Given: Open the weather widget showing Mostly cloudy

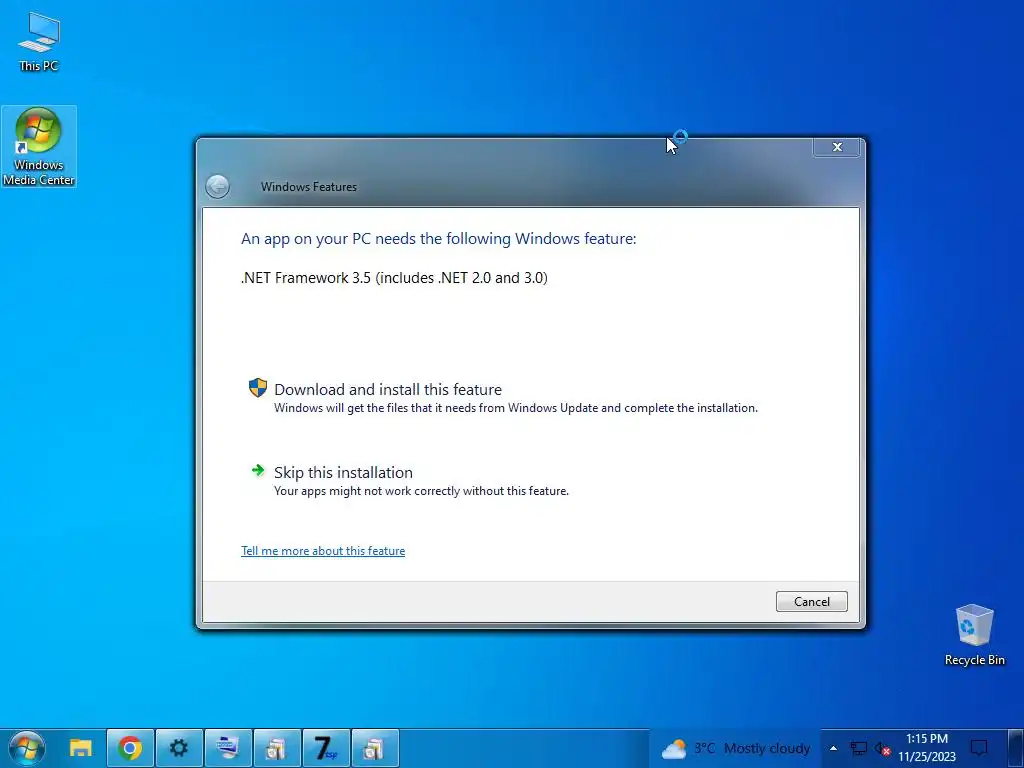Looking at the screenshot, I should (735, 748).
